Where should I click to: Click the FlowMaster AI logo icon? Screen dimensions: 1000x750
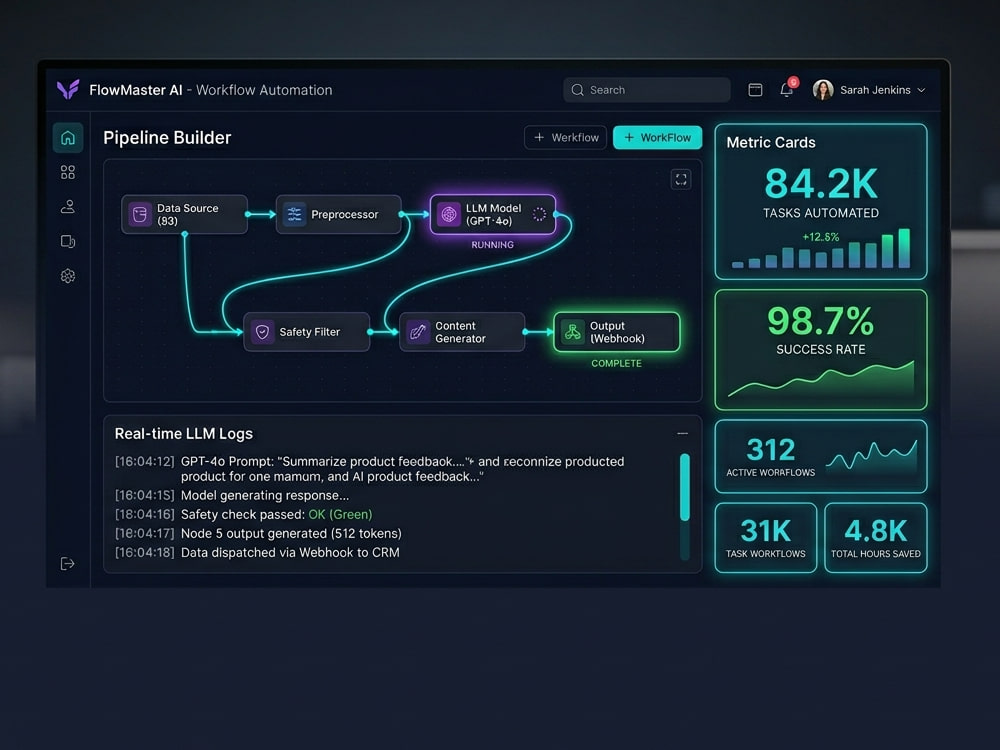(x=68, y=89)
